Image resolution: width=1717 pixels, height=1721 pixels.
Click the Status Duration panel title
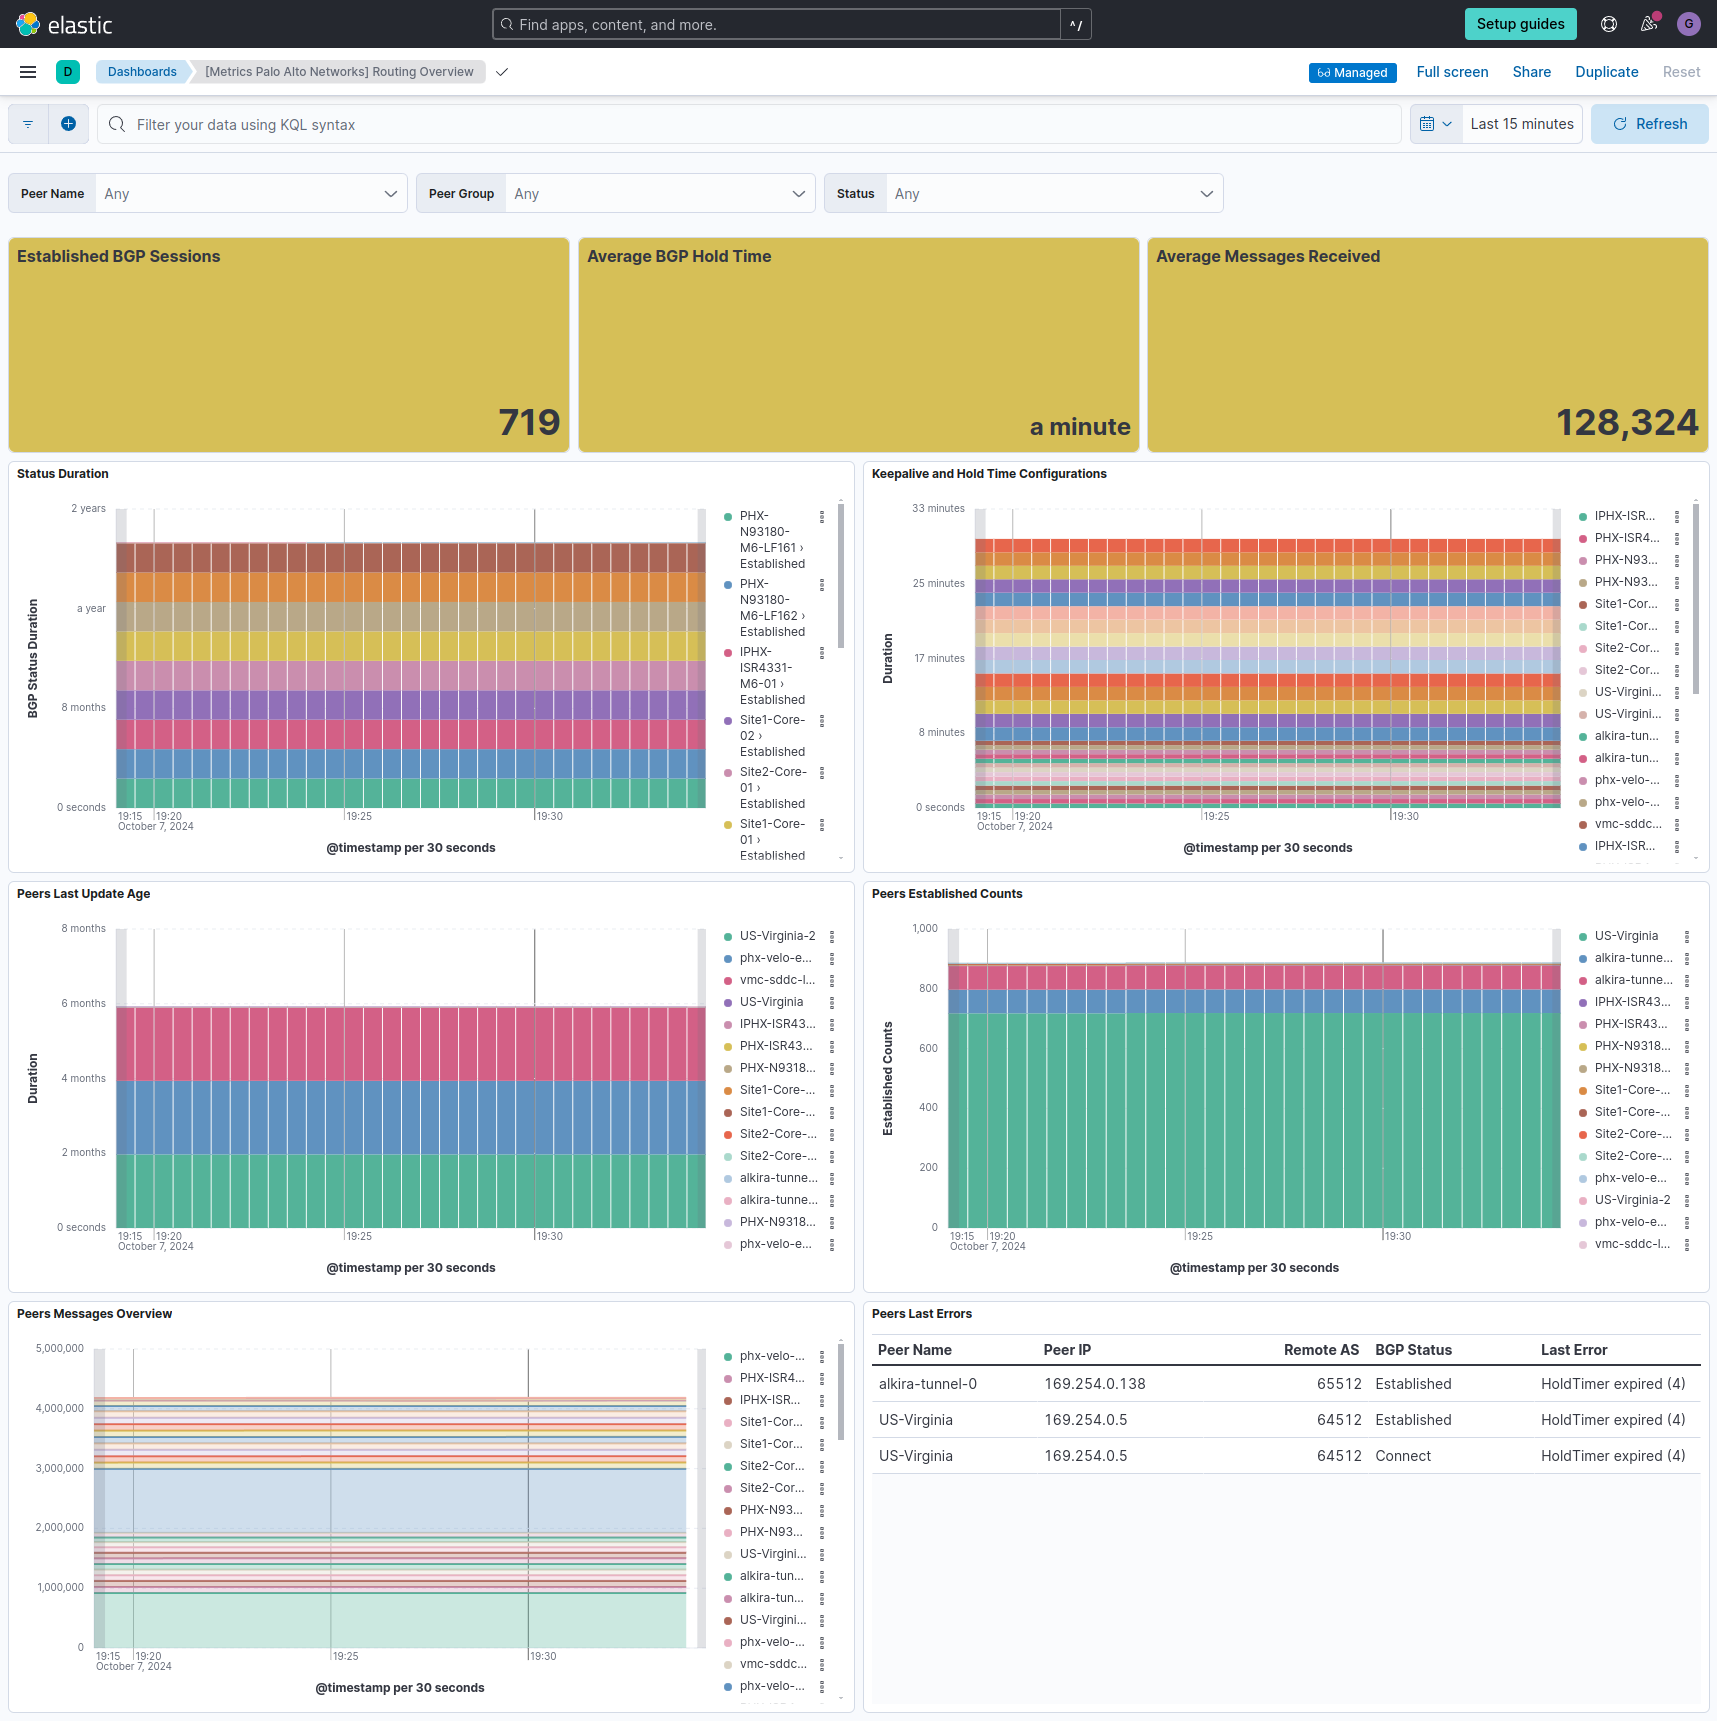pyautogui.click(x=63, y=474)
